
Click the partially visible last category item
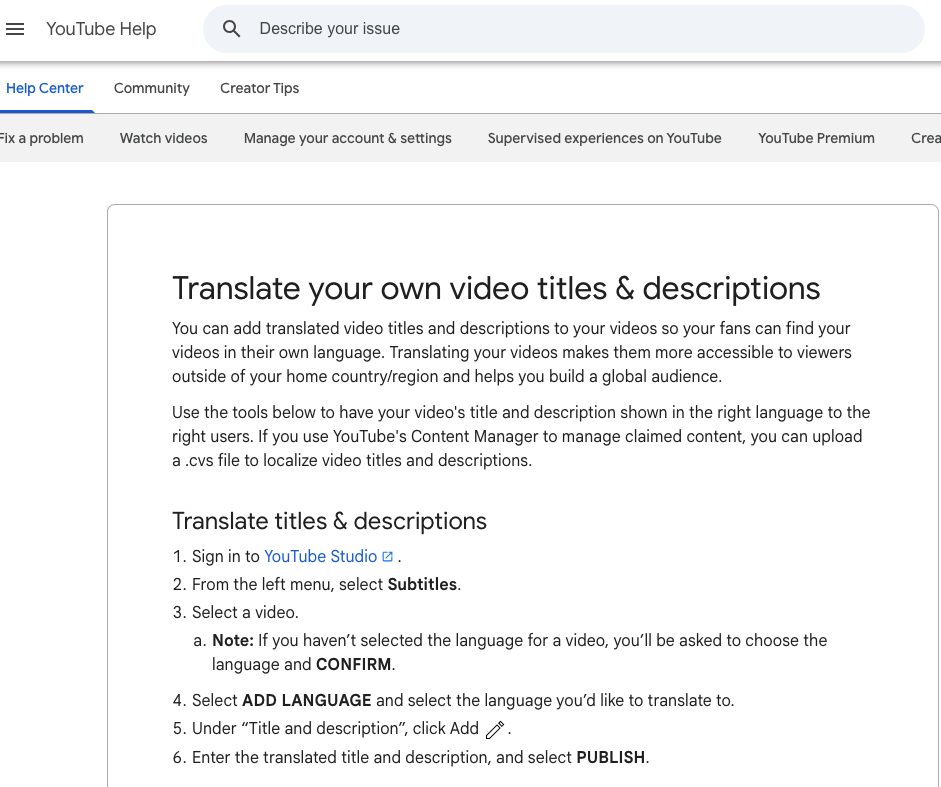click(x=925, y=138)
